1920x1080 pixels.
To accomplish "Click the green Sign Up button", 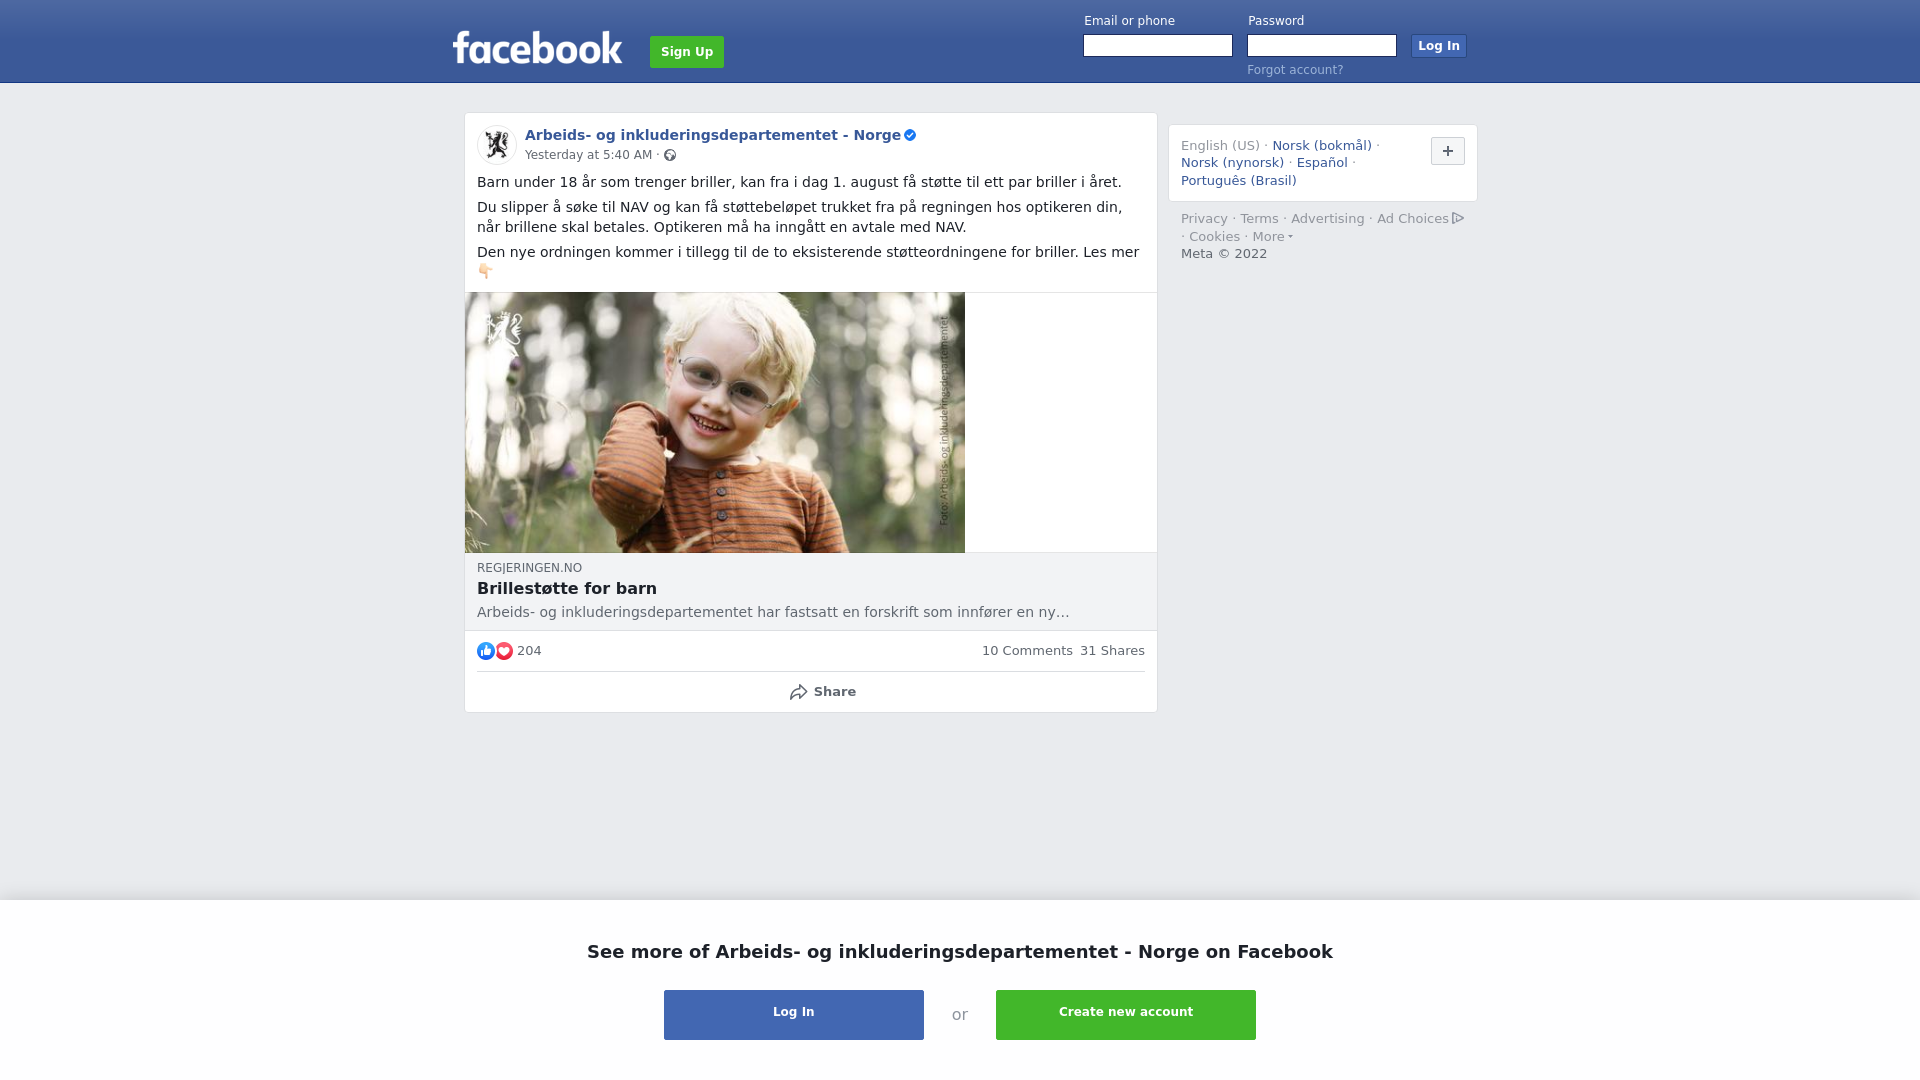I will (x=687, y=52).
